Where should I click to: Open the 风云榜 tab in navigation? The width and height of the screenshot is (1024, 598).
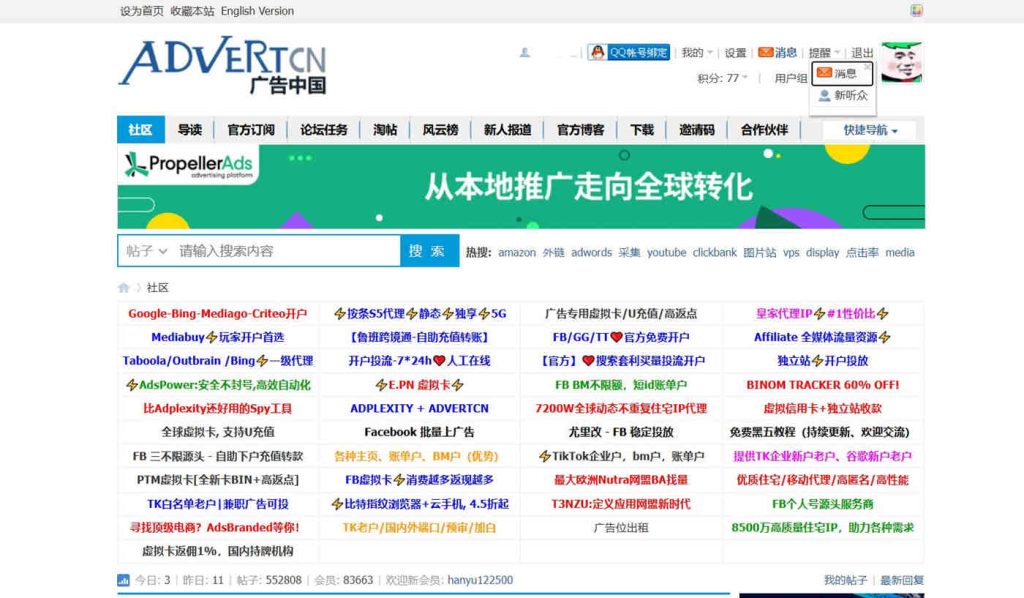point(440,129)
